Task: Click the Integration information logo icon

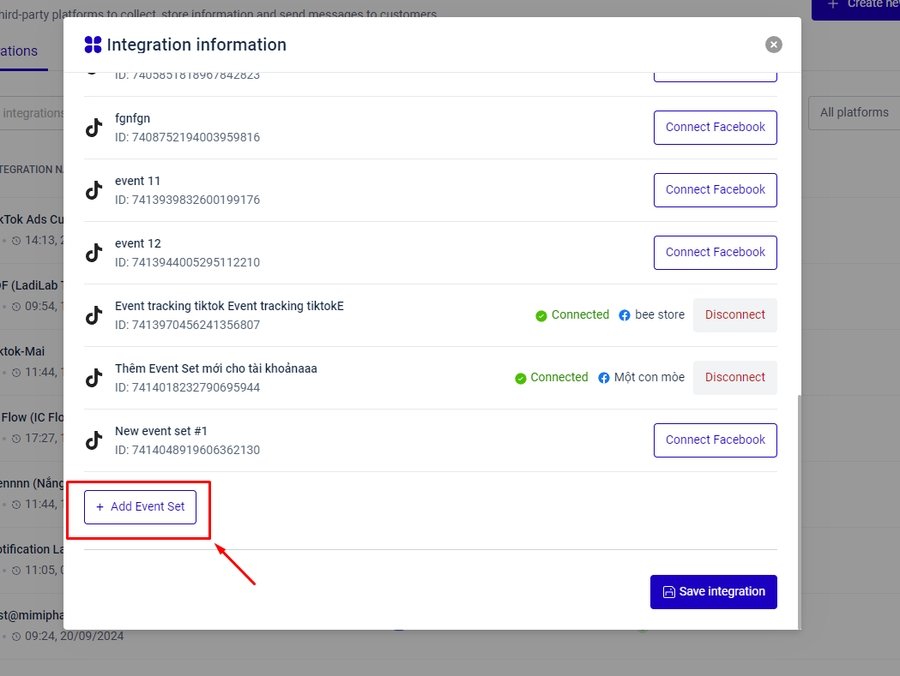Action: 93,45
